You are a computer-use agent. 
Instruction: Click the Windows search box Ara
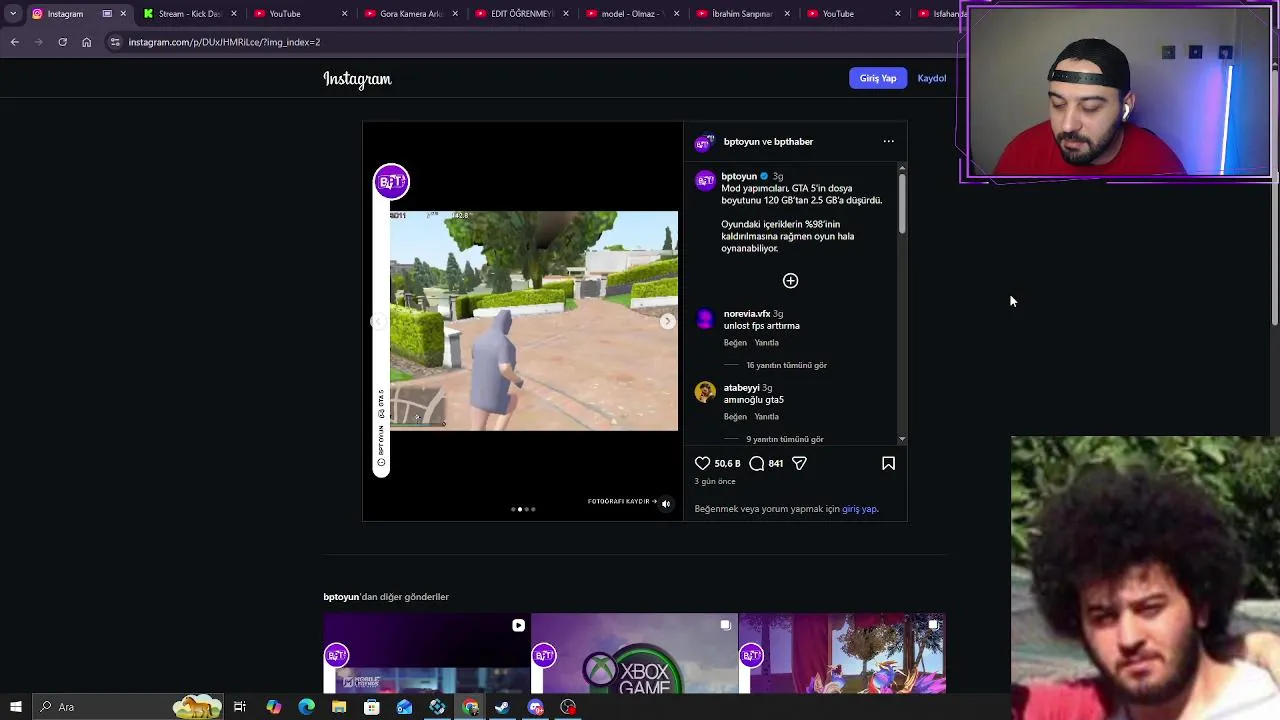tap(127, 707)
